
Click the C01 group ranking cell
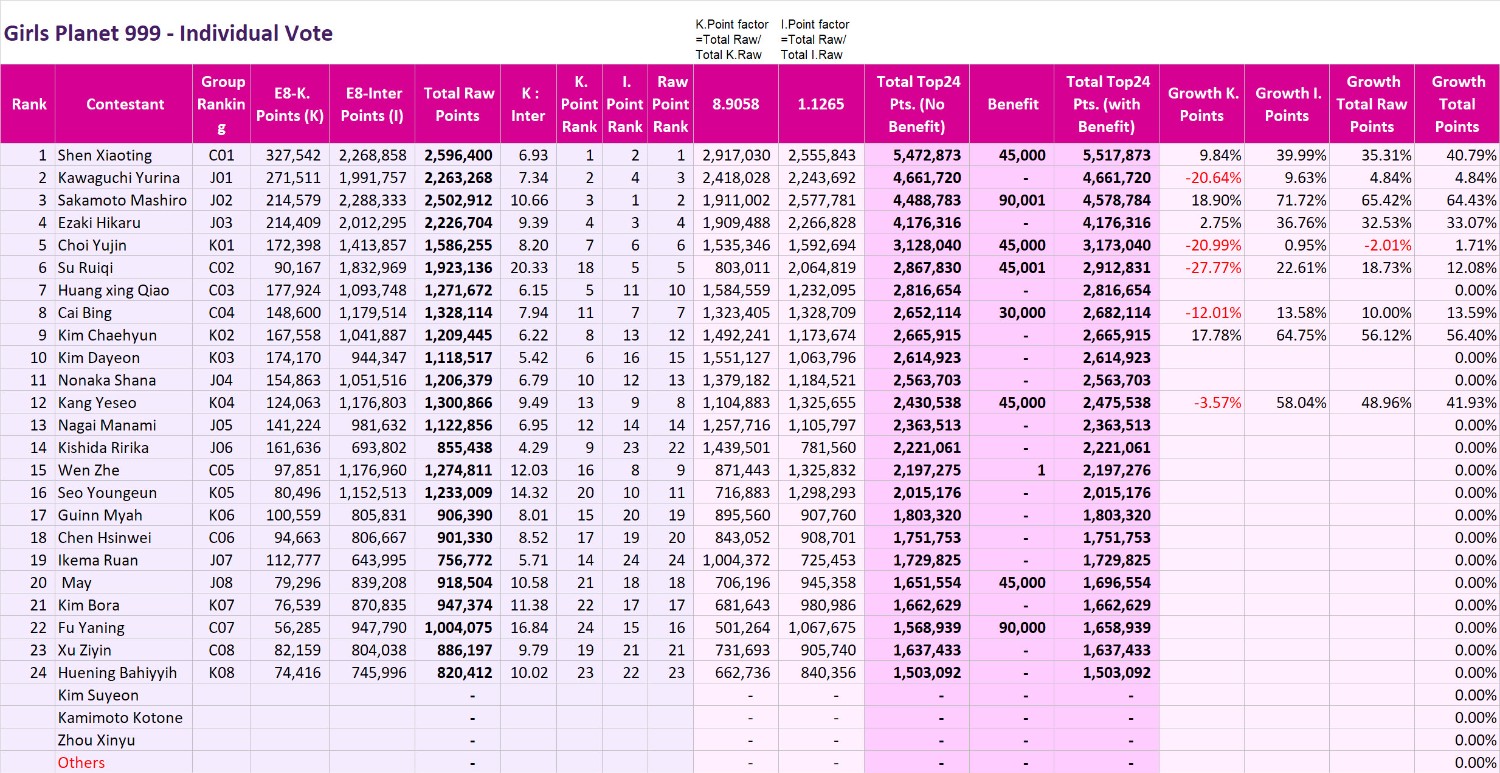pos(222,155)
